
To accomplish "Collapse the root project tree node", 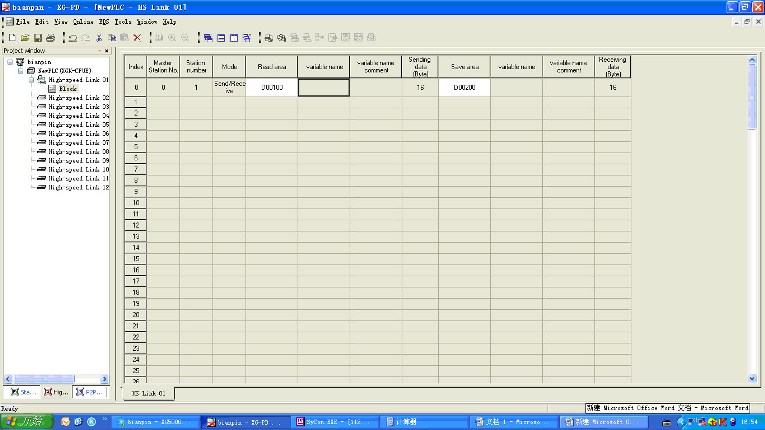I will [8, 62].
